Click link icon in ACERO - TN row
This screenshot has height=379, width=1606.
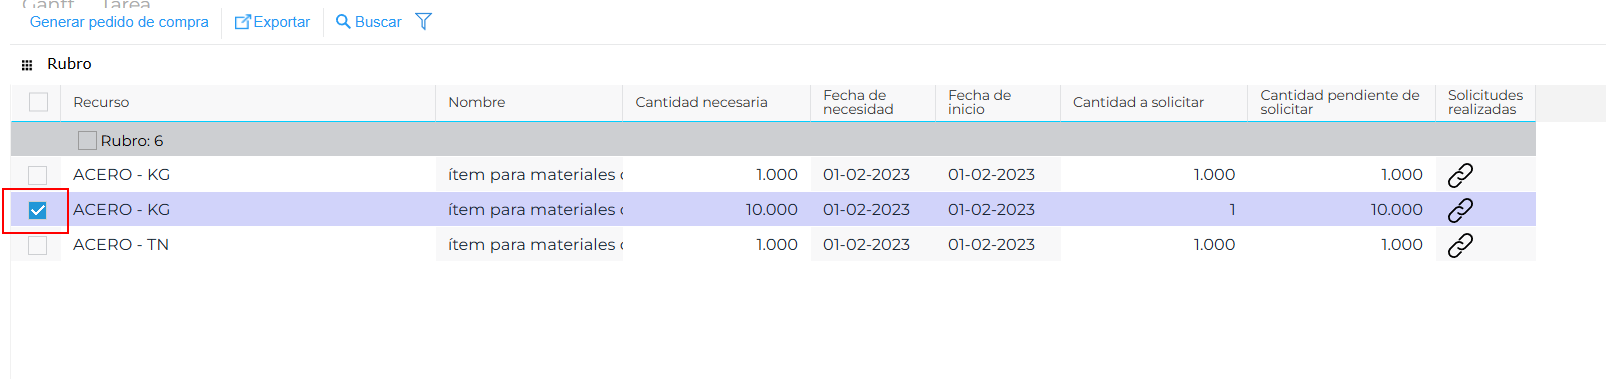pos(1460,245)
